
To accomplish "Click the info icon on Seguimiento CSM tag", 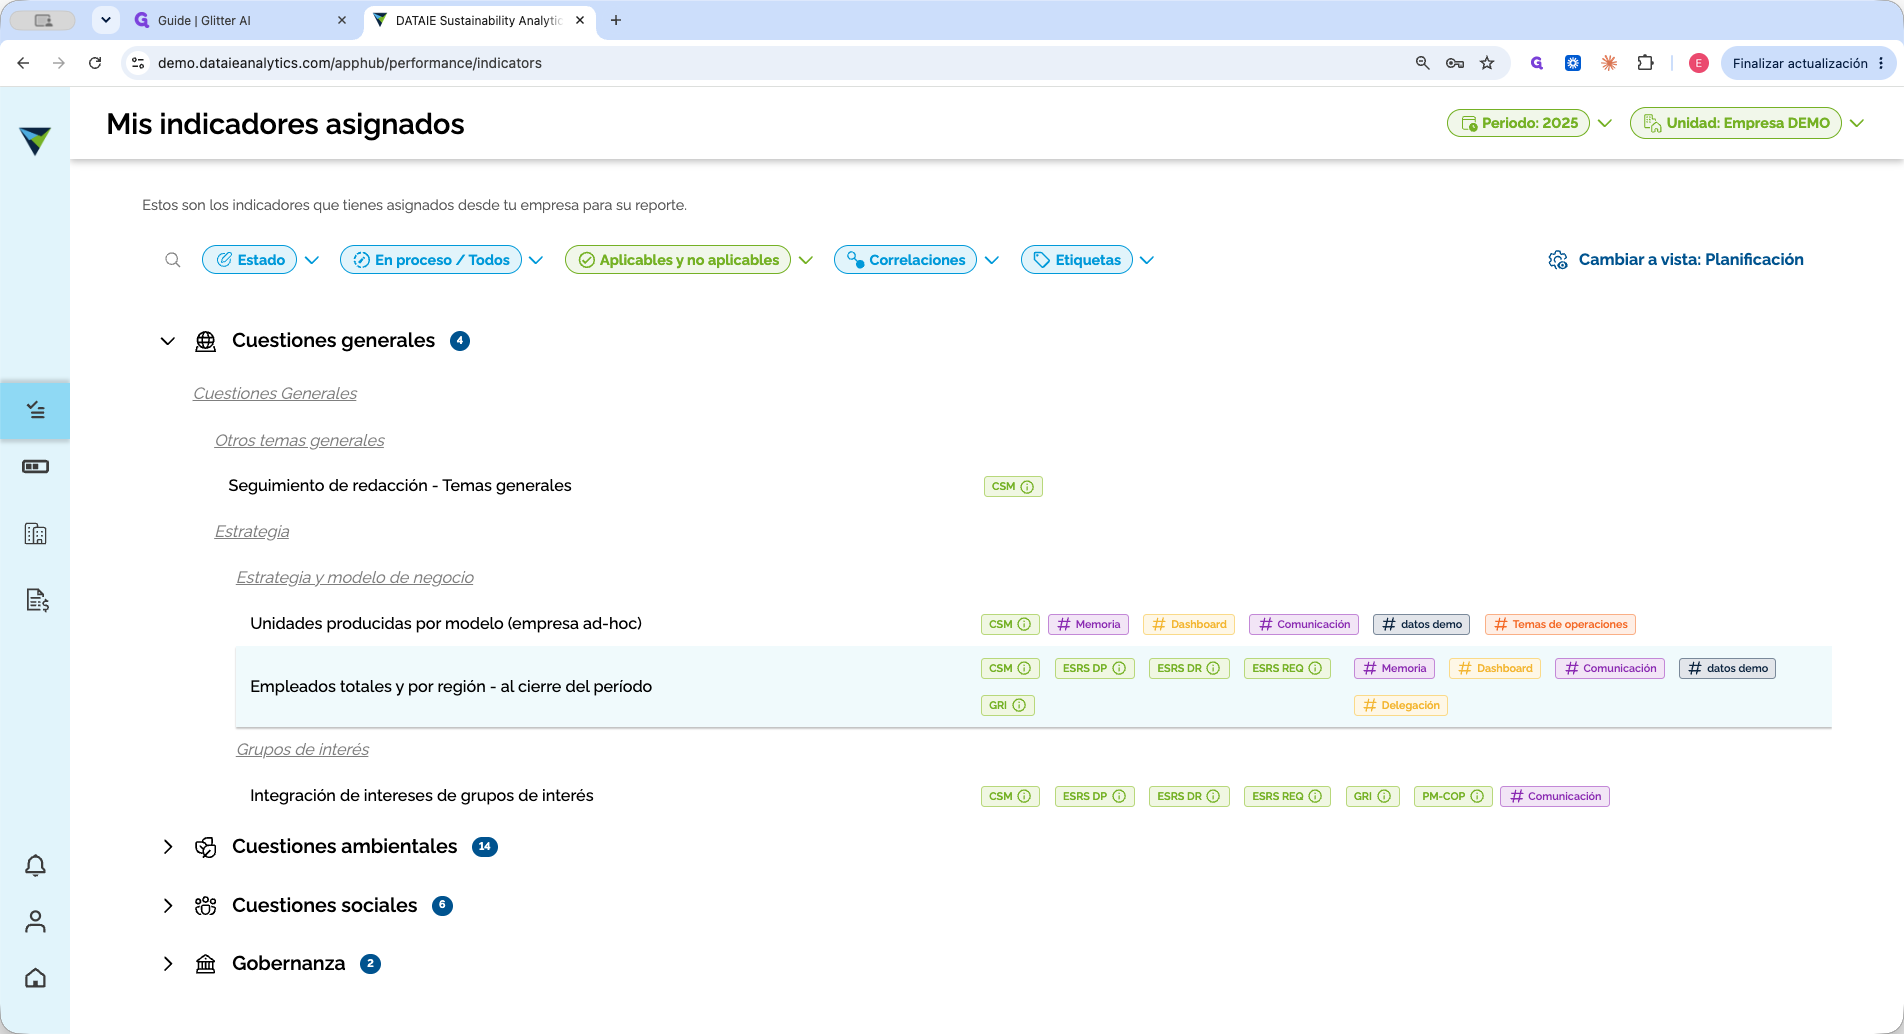I will coord(1027,487).
